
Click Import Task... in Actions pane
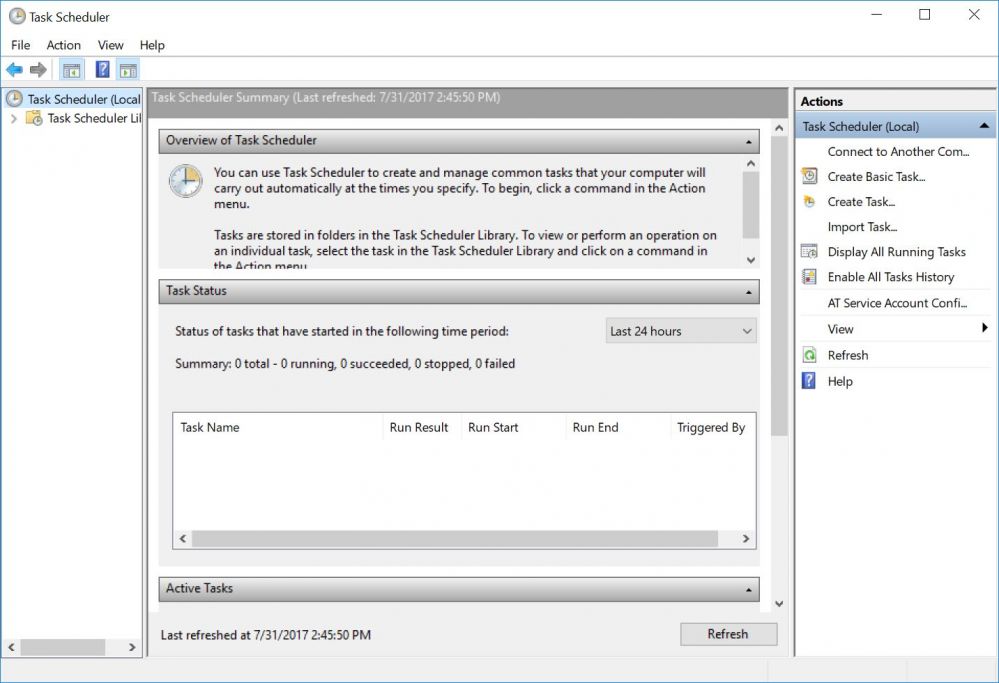pyautogui.click(x=862, y=227)
